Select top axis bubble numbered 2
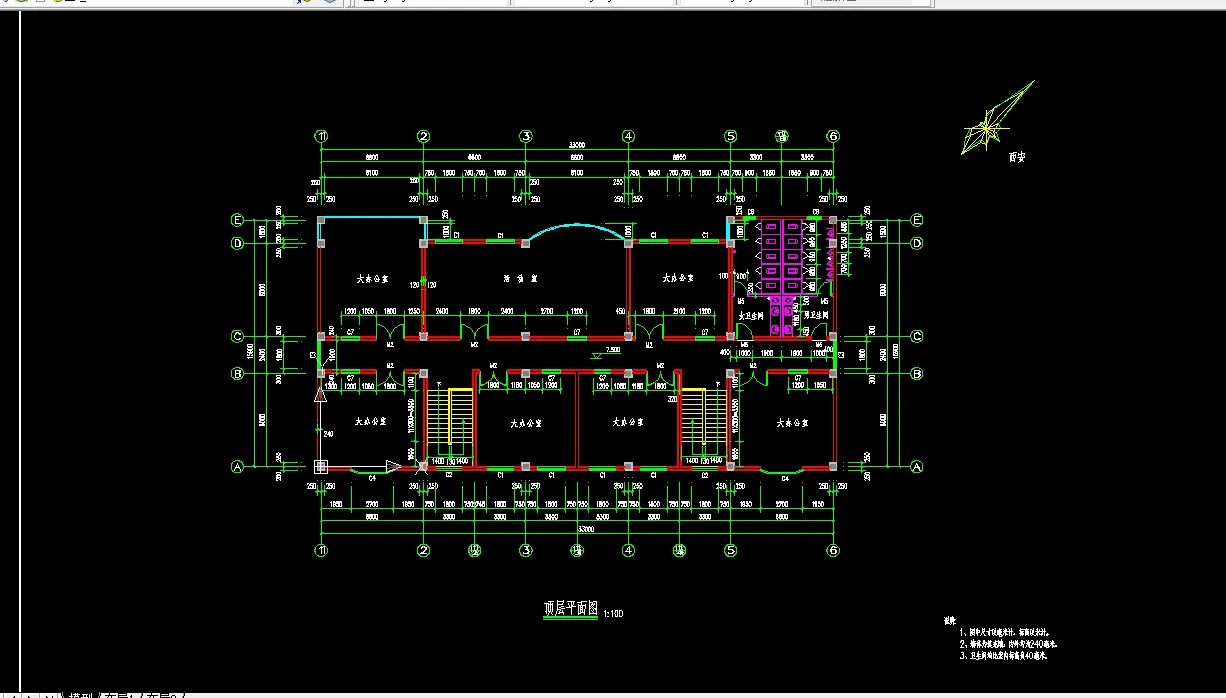The height and width of the screenshot is (698, 1226). 423,136
